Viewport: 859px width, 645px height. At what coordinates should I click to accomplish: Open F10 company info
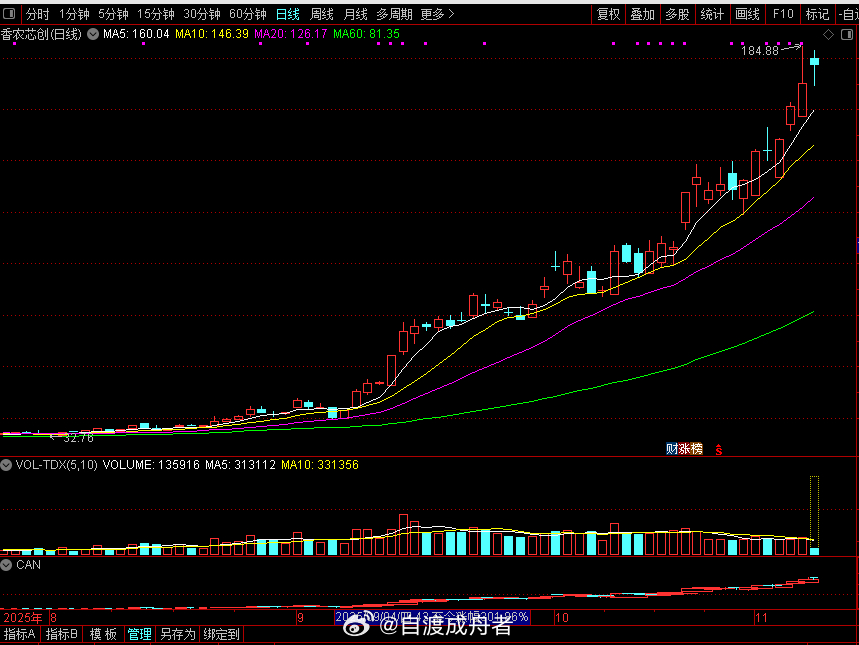[x=783, y=14]
